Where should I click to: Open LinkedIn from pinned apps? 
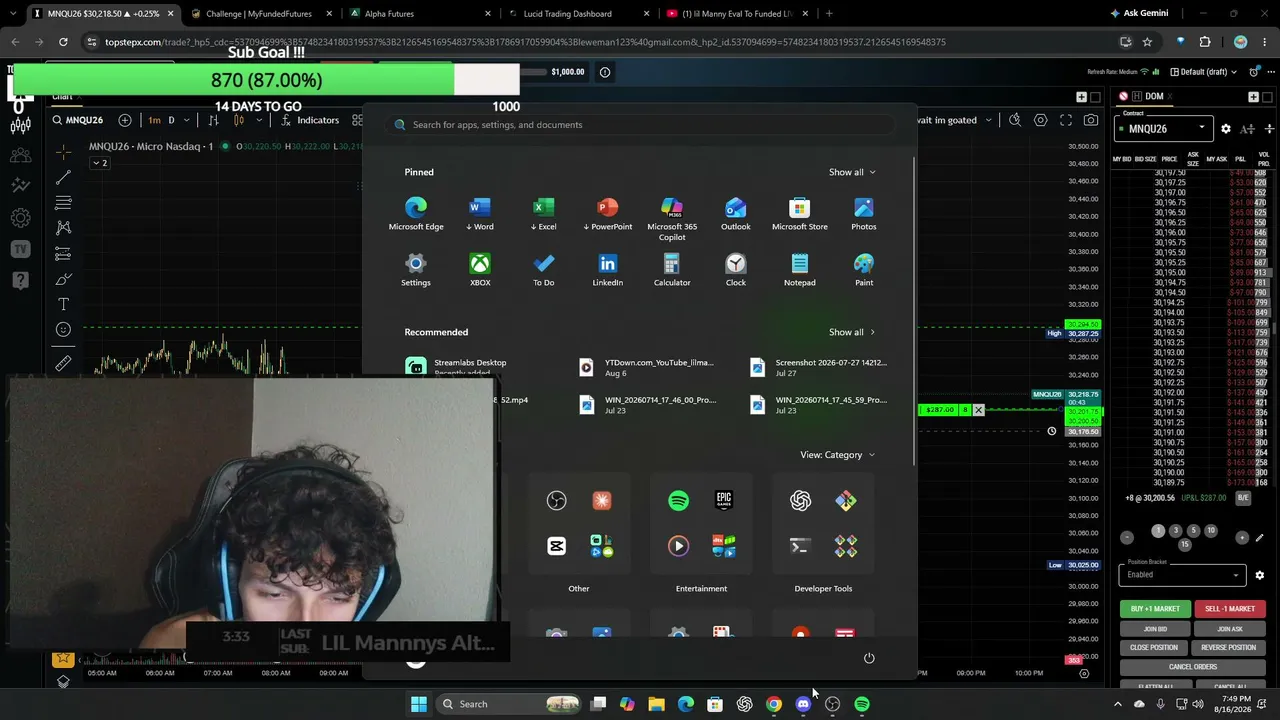pos(607,270)
